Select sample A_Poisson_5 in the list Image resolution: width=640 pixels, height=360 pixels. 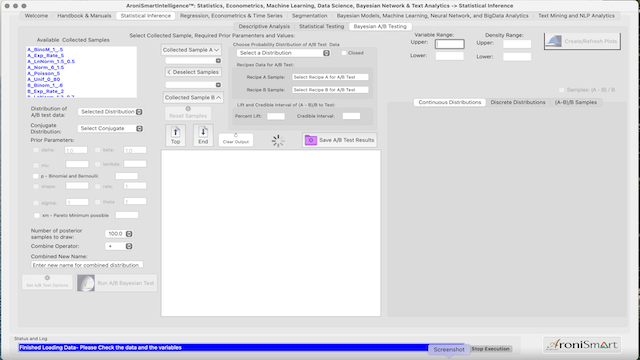(44, 73)
